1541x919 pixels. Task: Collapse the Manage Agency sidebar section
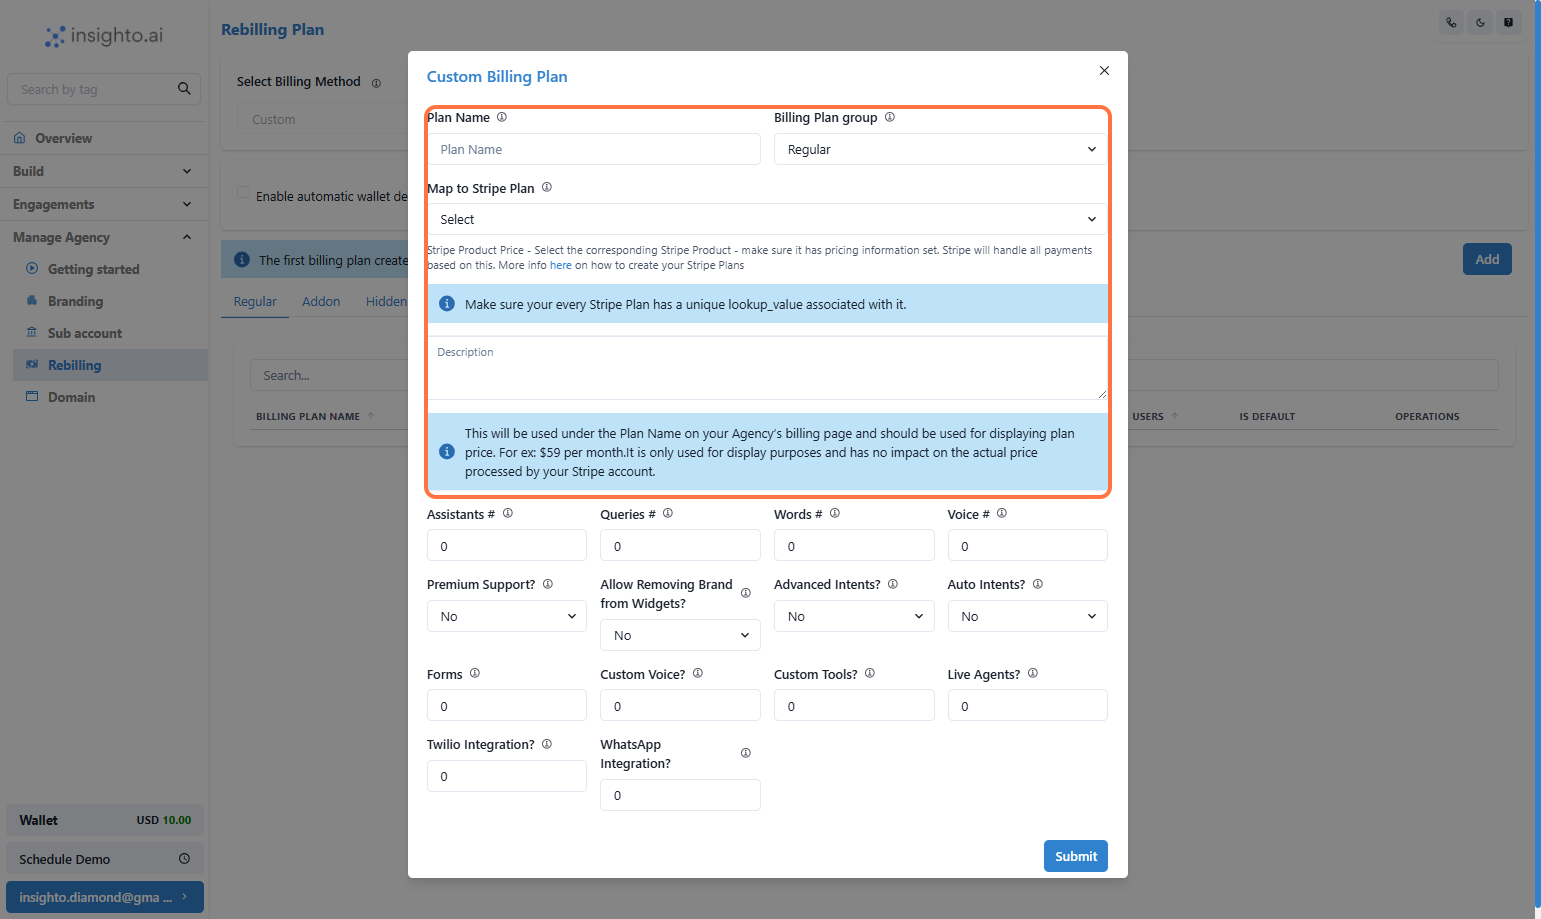point(103,237)
